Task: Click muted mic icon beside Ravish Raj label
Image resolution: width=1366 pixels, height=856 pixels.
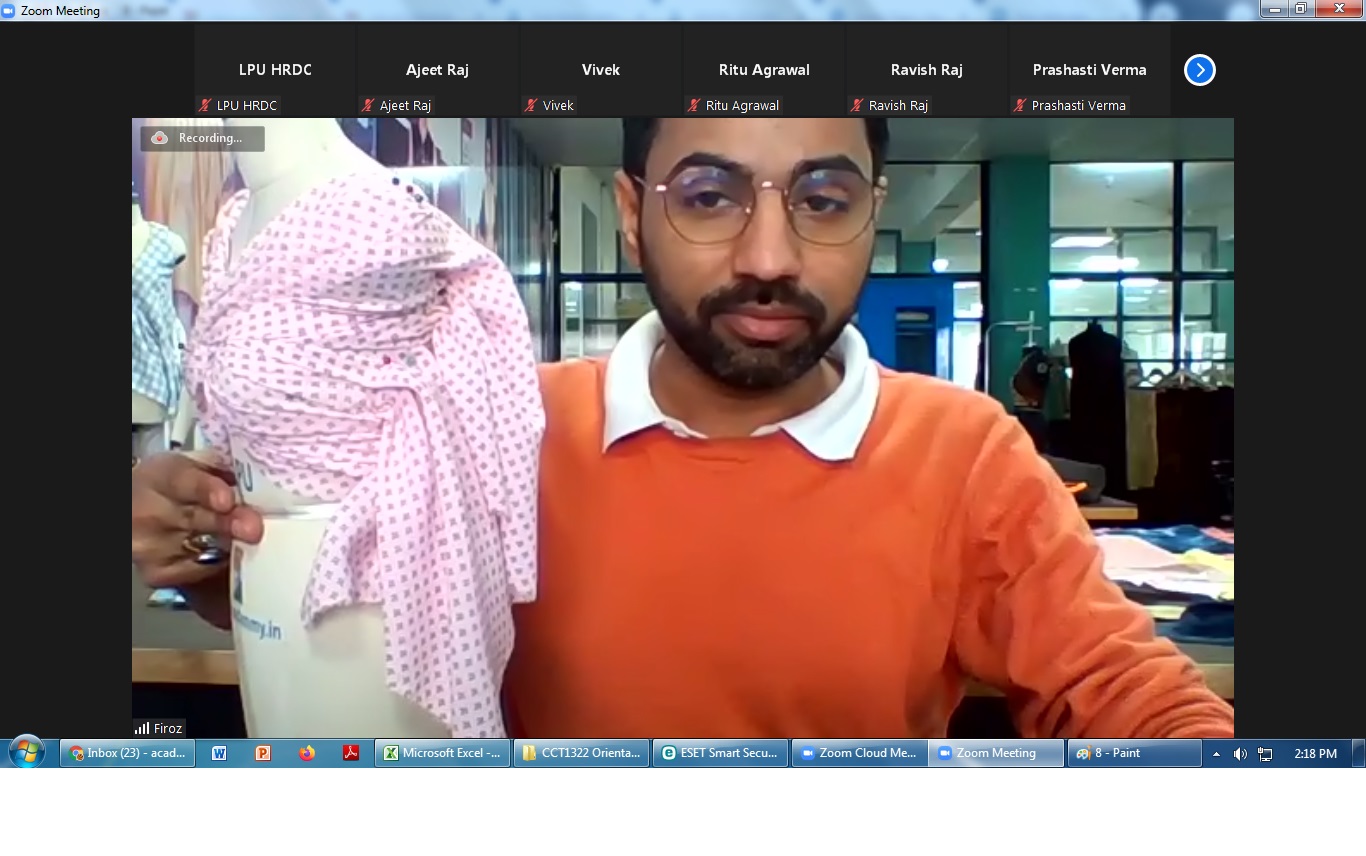Action: click(x=857, y=105)
